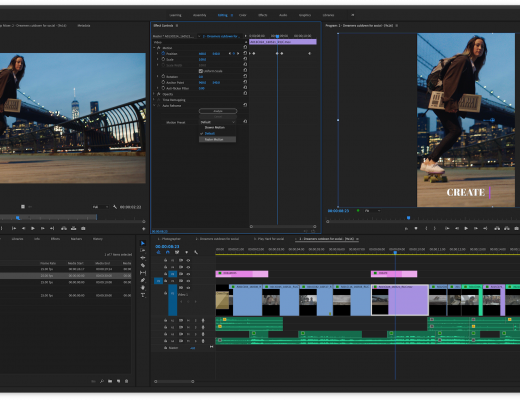The width and height of the screenshot is (520, 400).
Task: Select the Hand tool
Action: 143,287
